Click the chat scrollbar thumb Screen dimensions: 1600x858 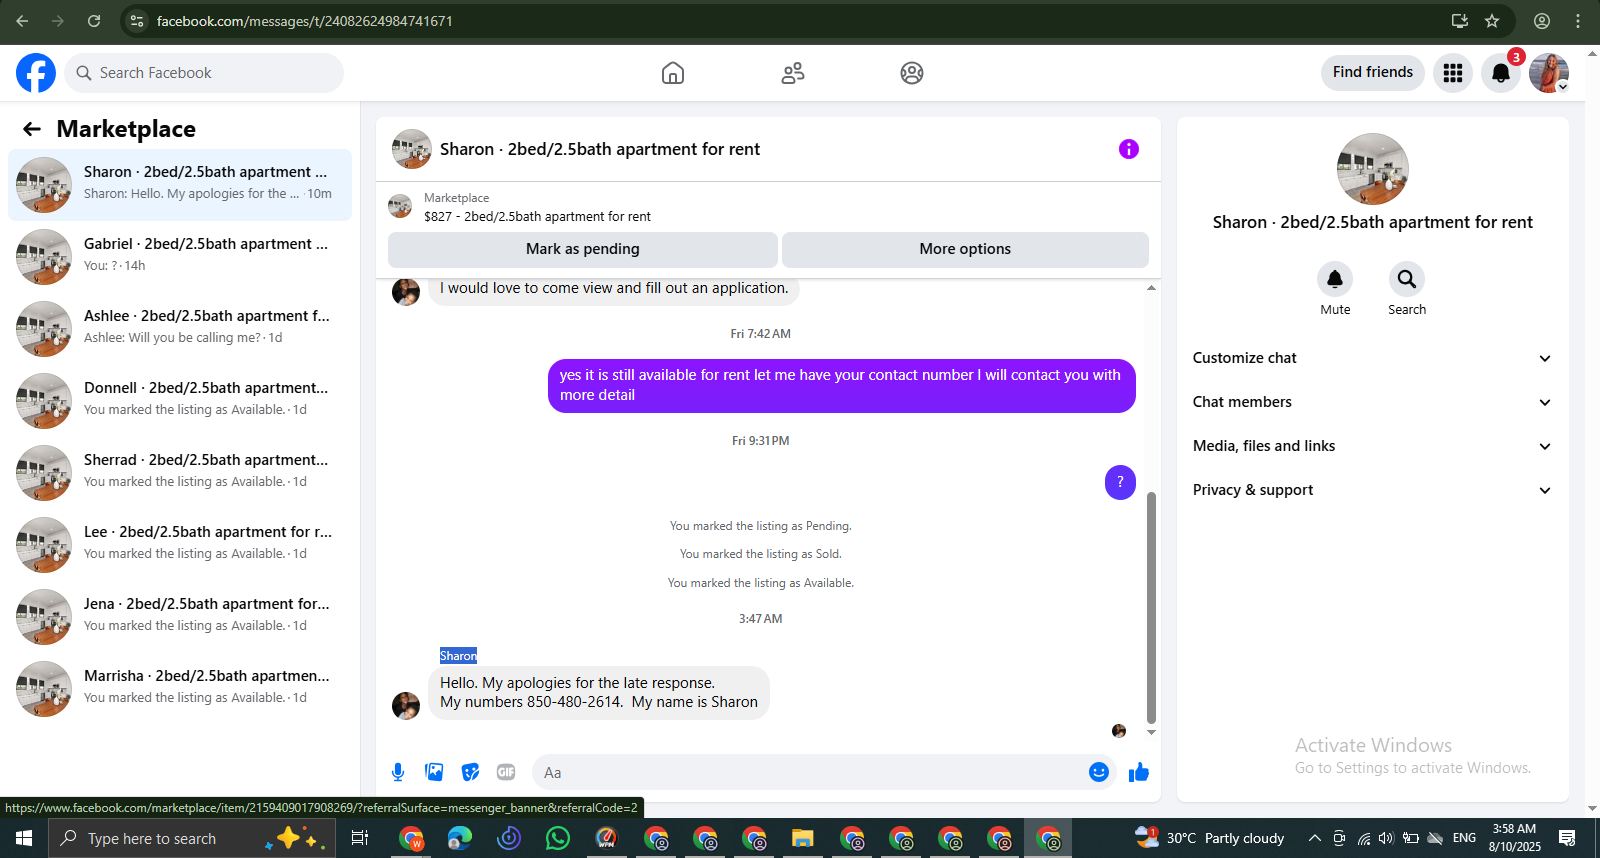pyautogui.click(x=1151, y=607)
